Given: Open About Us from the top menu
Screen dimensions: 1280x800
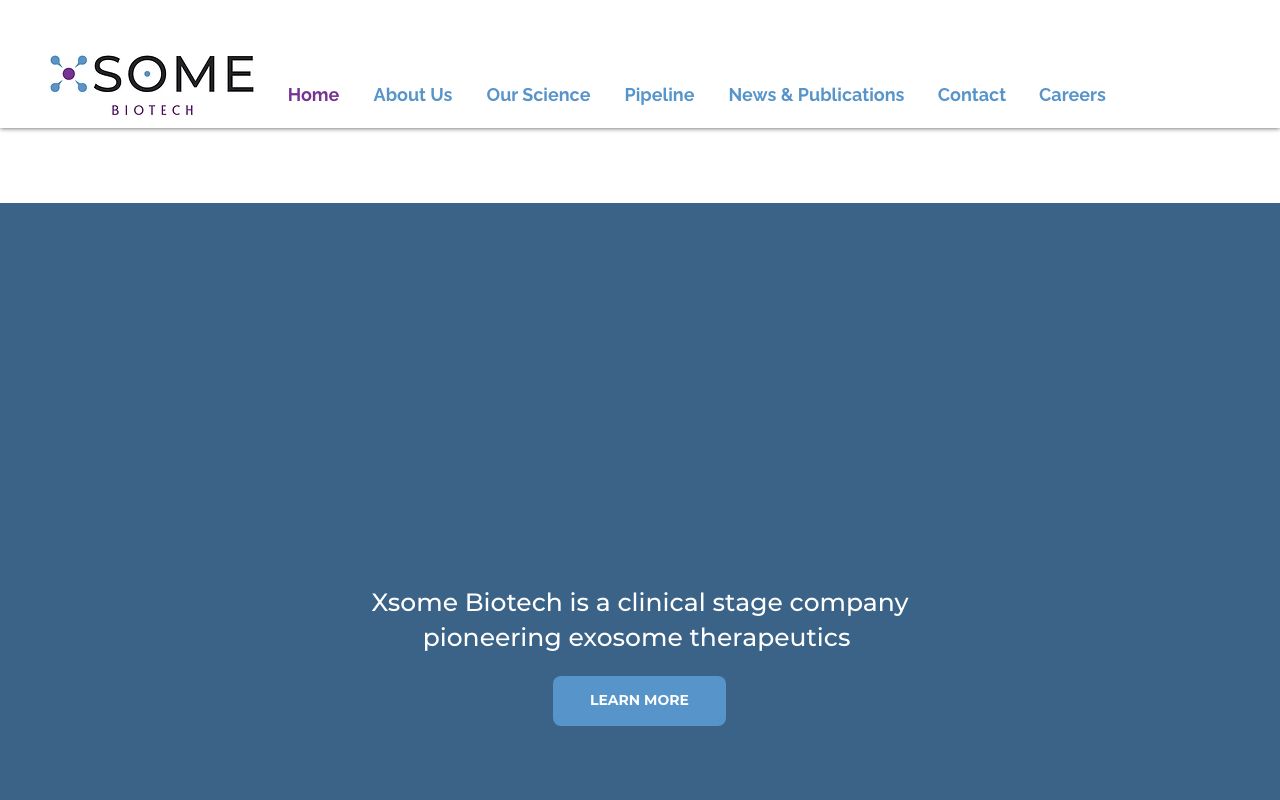Looking at the screenshot, I should pyautogui.click(x=412, y=95).
